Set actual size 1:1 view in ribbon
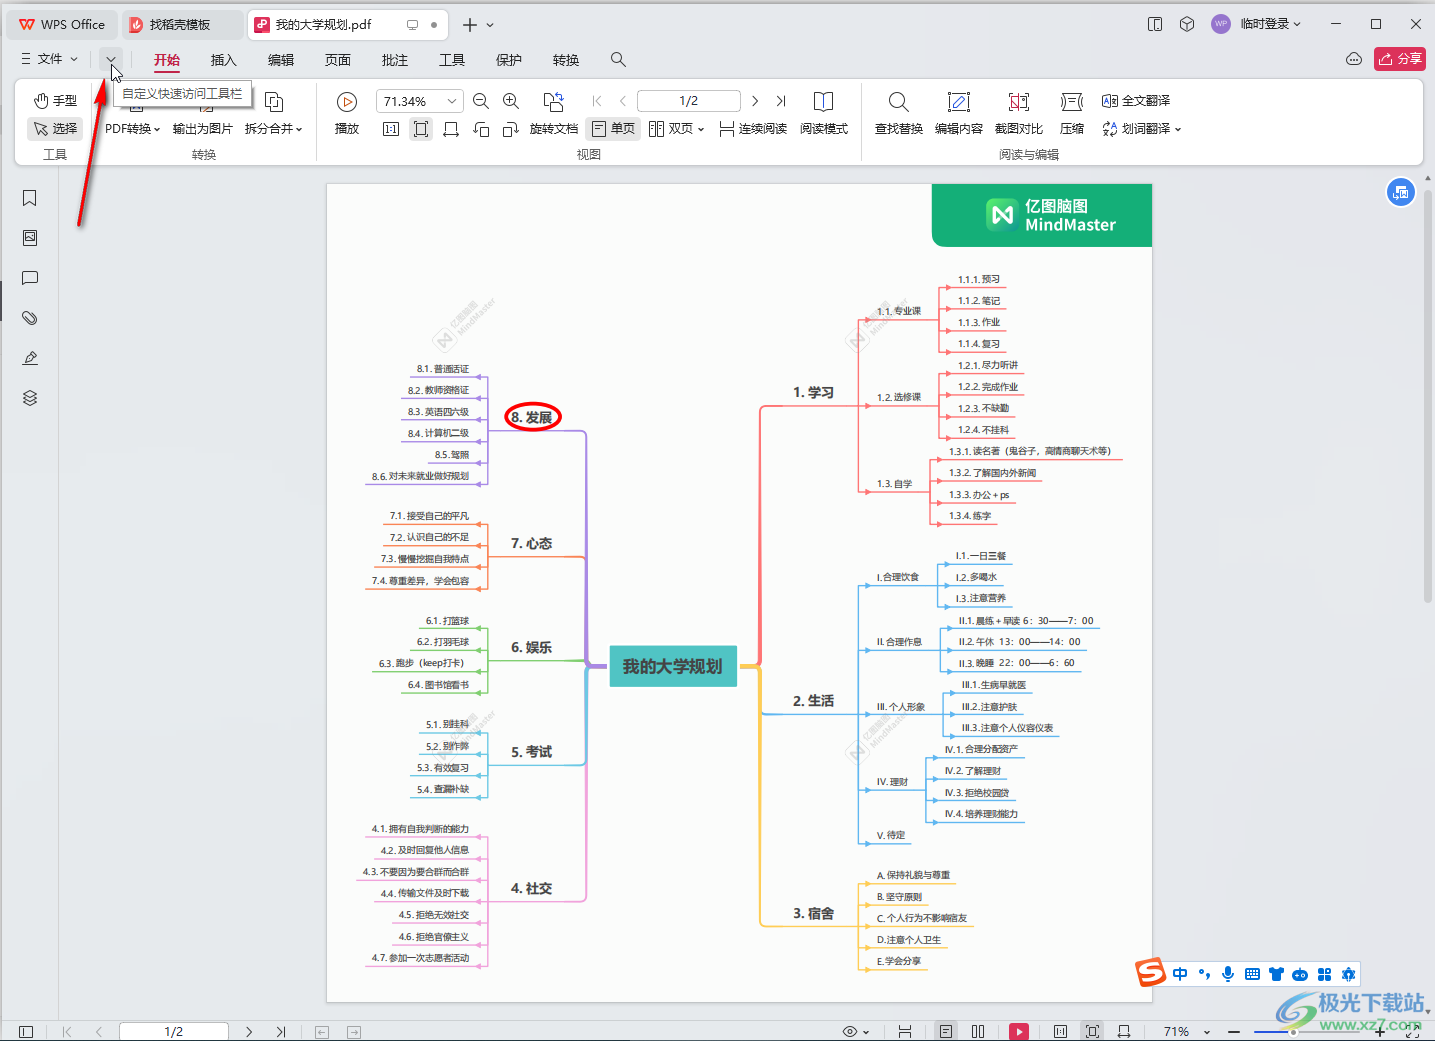Viewport: 1435px width, 1041px height. (391, 129)
